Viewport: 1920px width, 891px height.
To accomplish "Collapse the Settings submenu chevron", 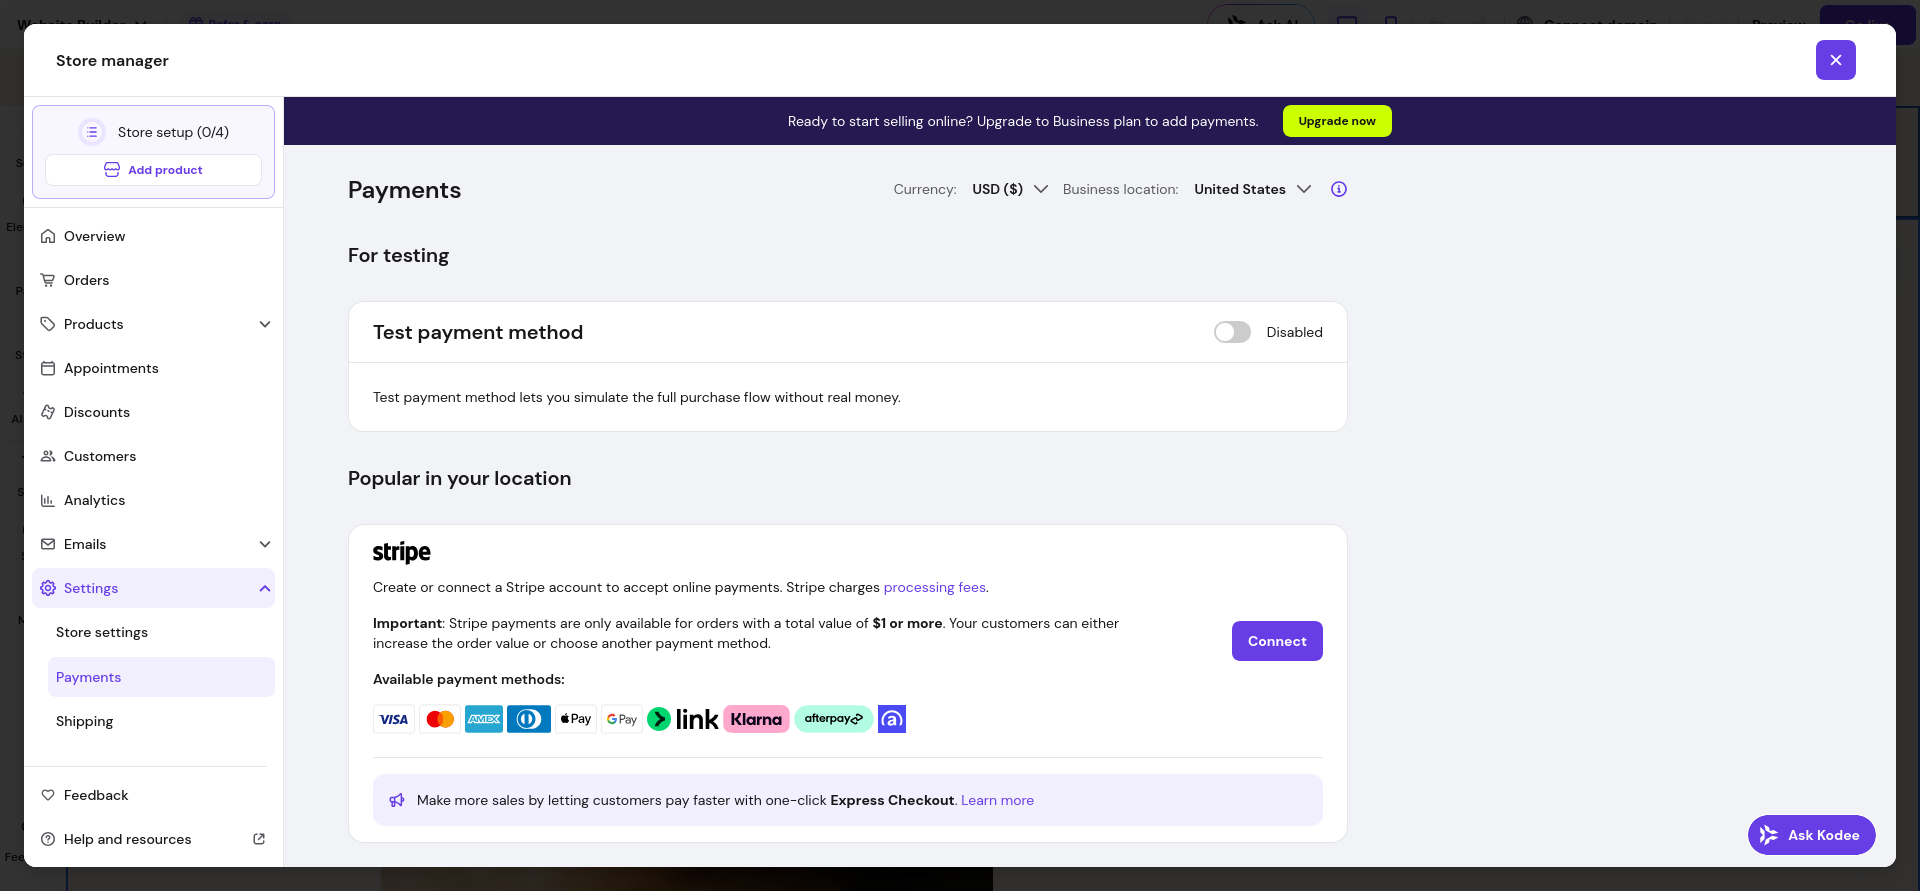I will (265, 588).
